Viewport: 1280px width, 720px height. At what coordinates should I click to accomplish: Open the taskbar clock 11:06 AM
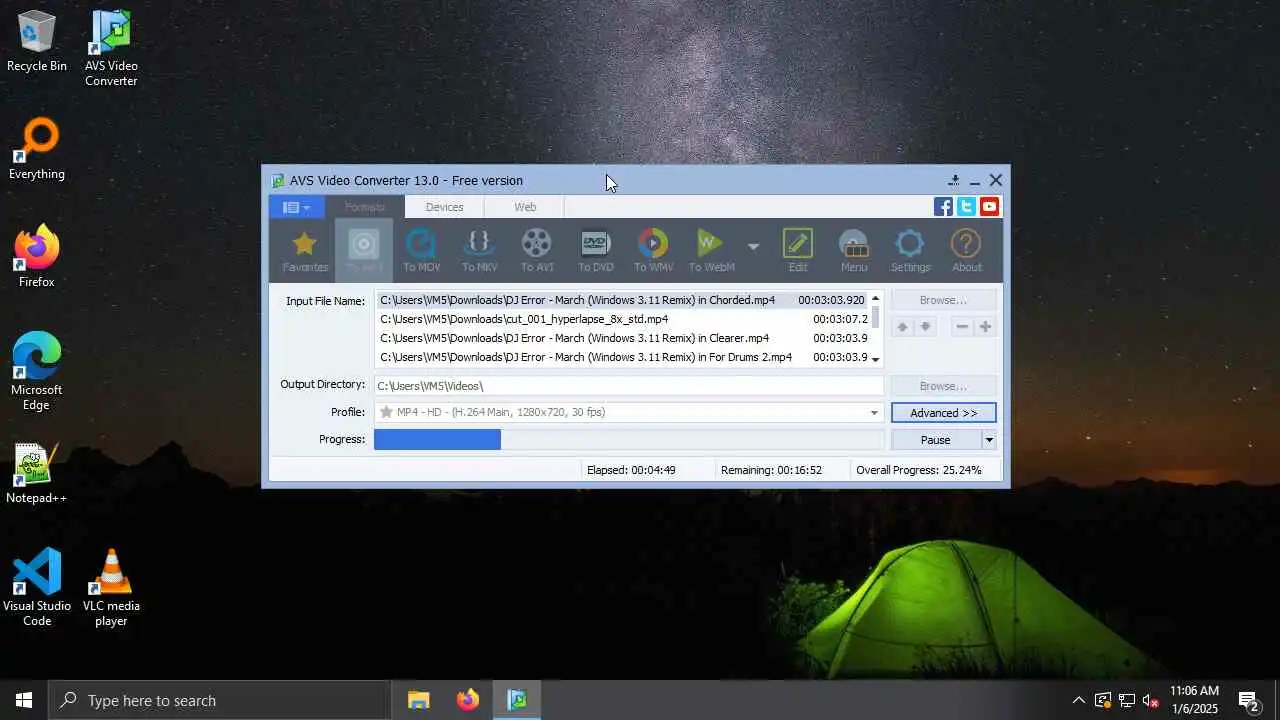(1194, 699)
